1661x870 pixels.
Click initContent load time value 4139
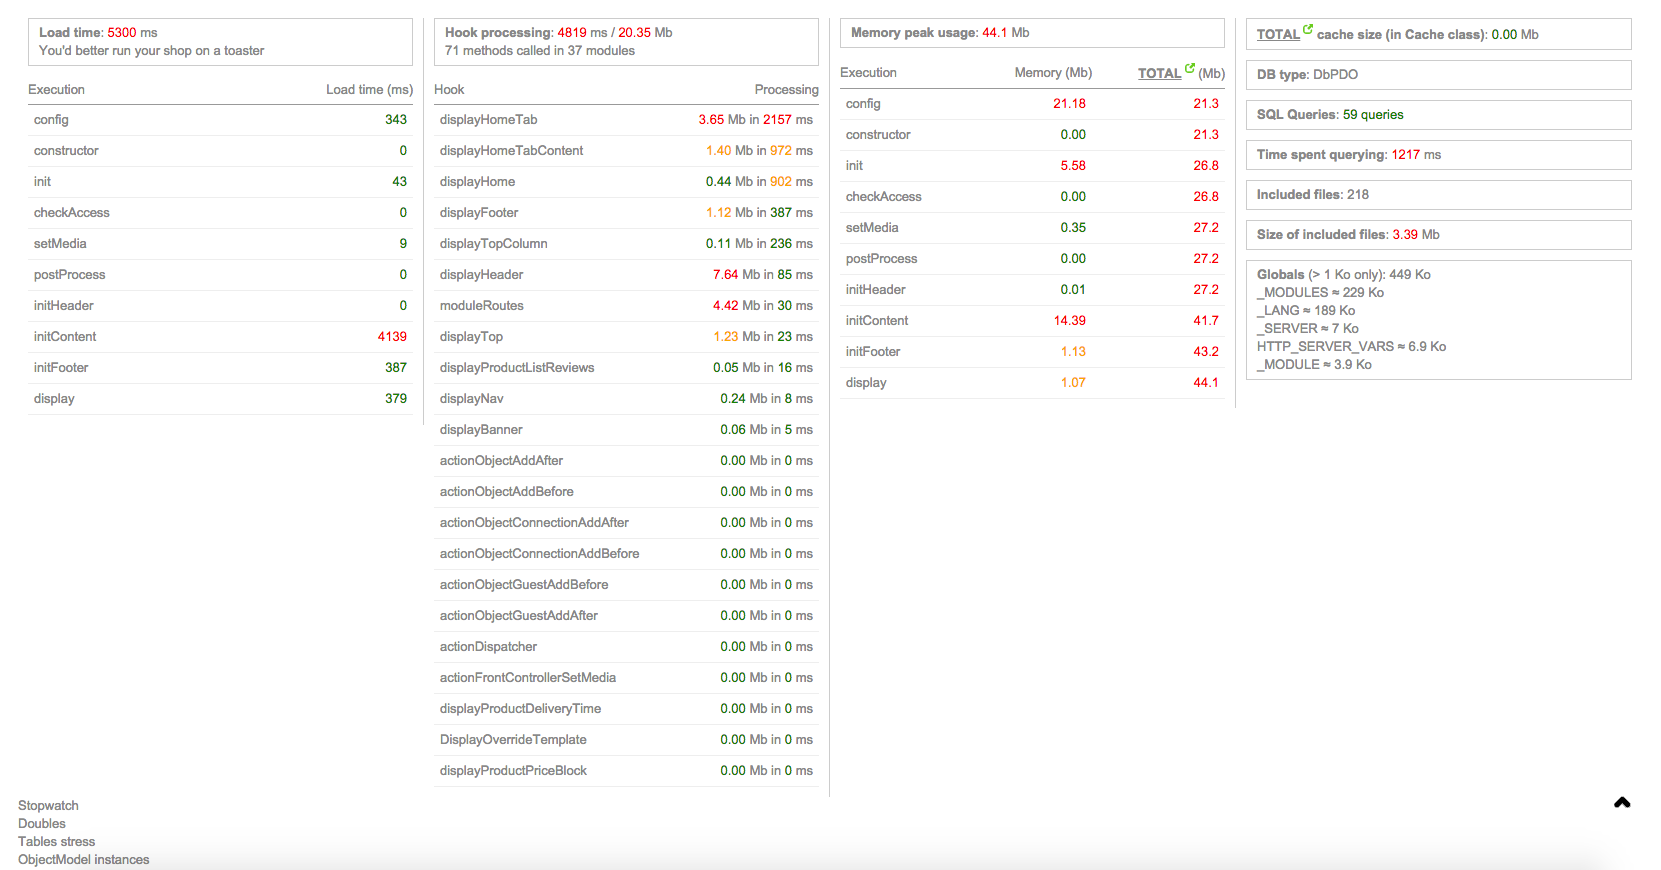(392, 337)
